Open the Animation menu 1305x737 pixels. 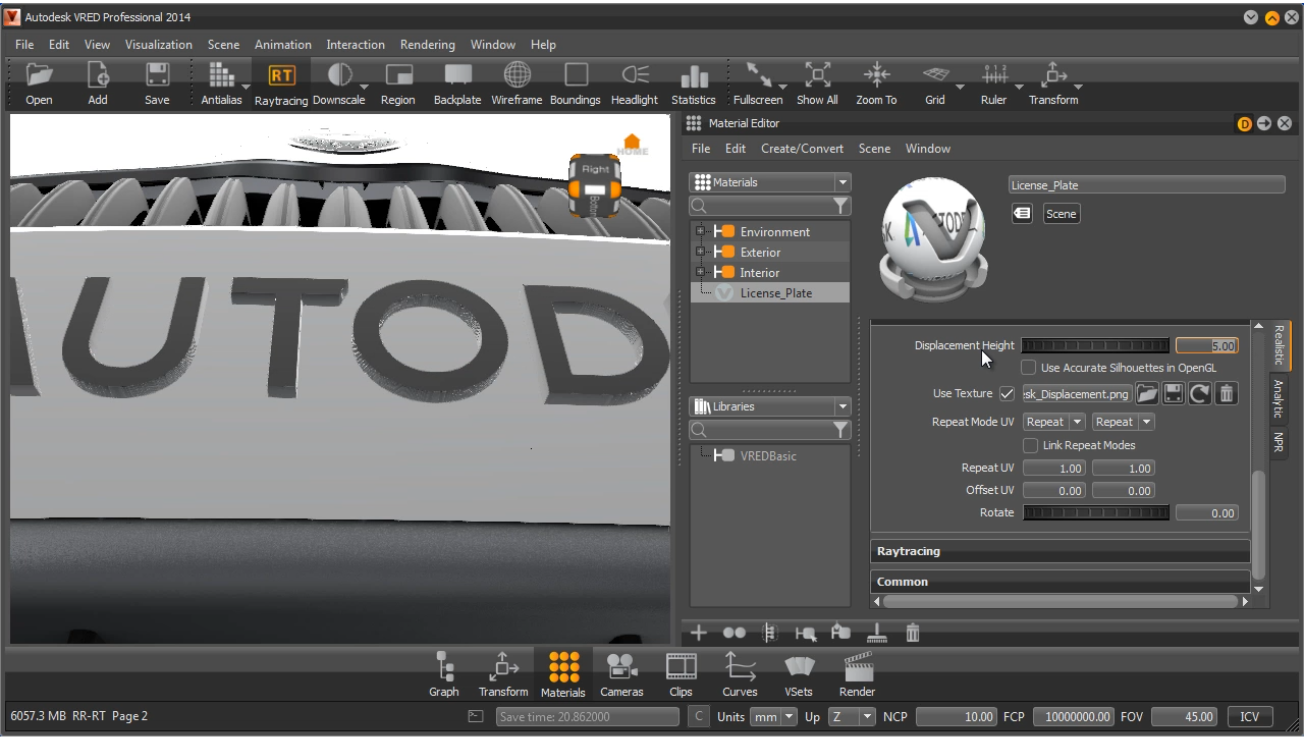coord(283,45)
